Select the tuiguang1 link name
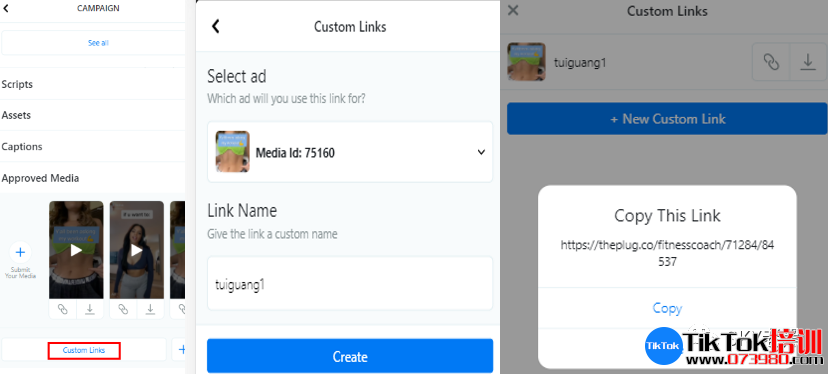 coord(580,62)
